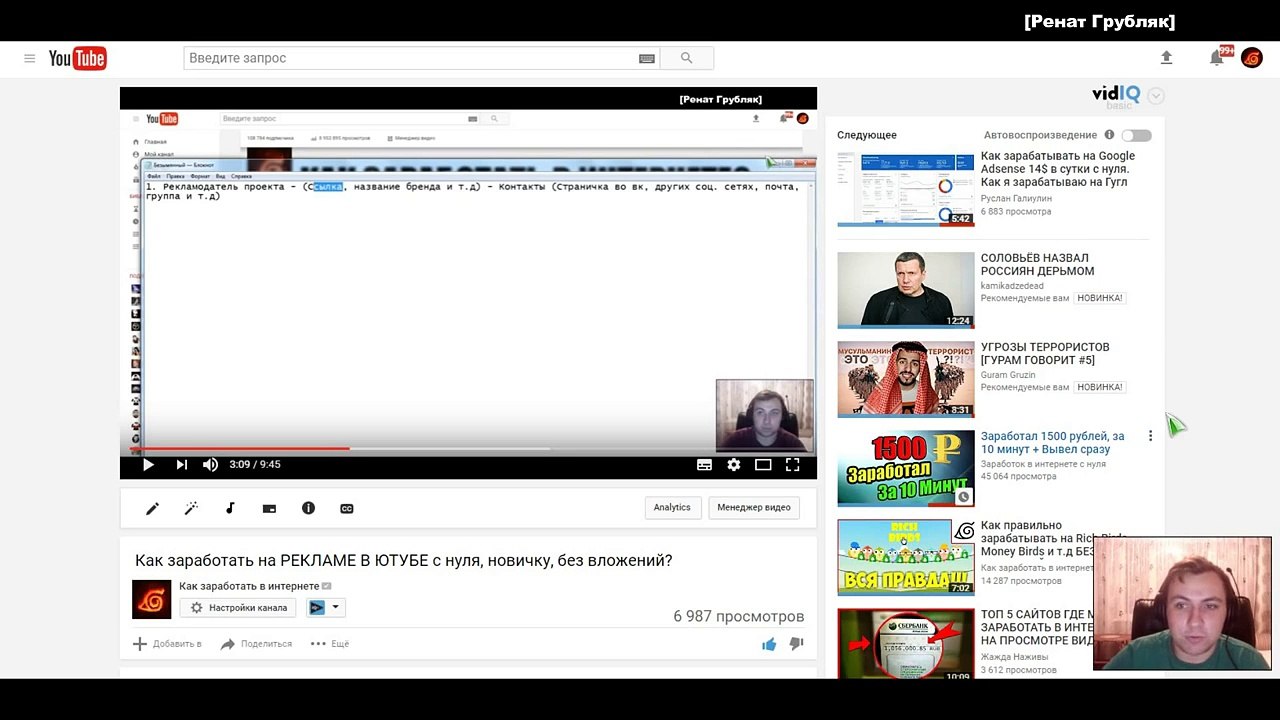The width and height of the screenshot is (1280, 720).
Task: Open Как зарабатывать на Google Adsense title
Action: [1058, 169]
